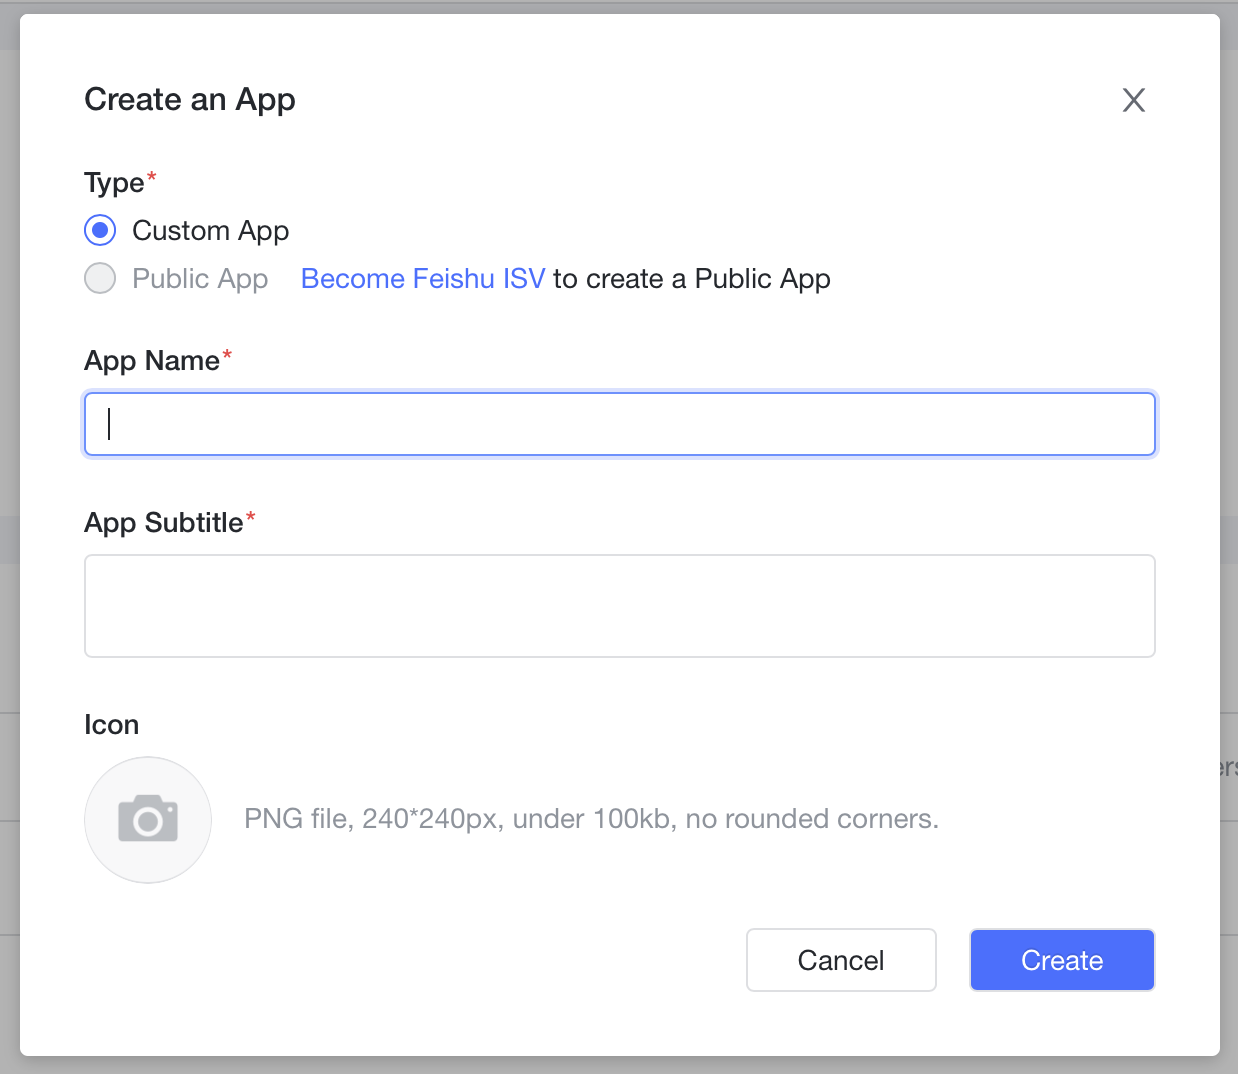Click the Icon section label

tap(111, 725)
